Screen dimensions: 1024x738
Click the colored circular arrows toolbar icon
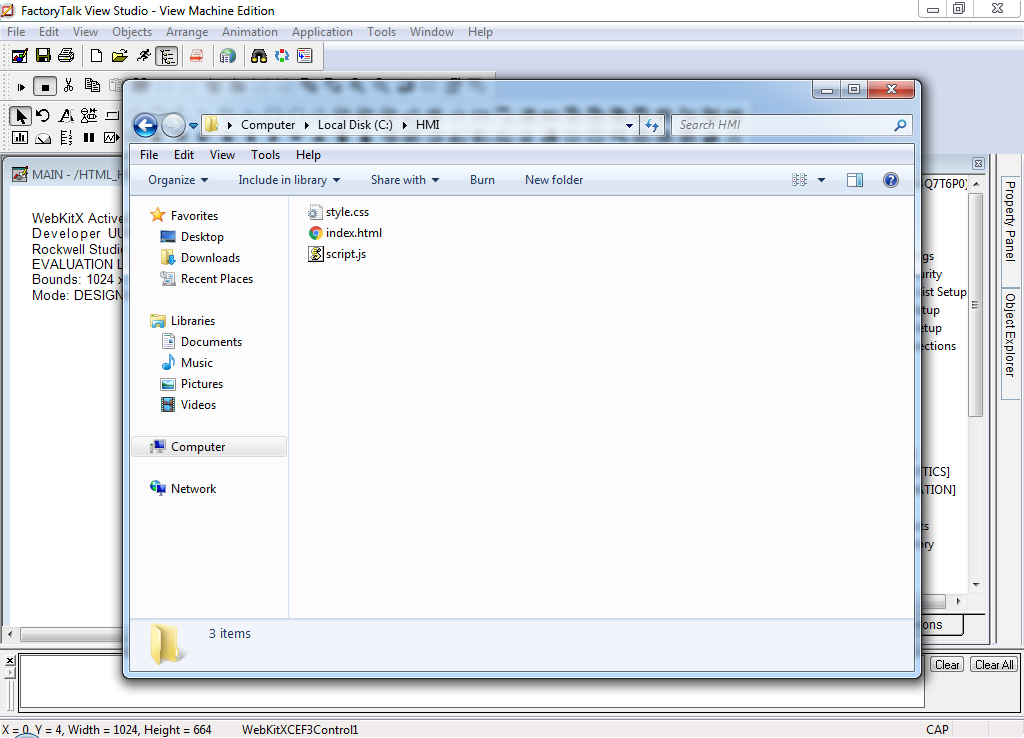pyautogui.click(x=281, y=56)
